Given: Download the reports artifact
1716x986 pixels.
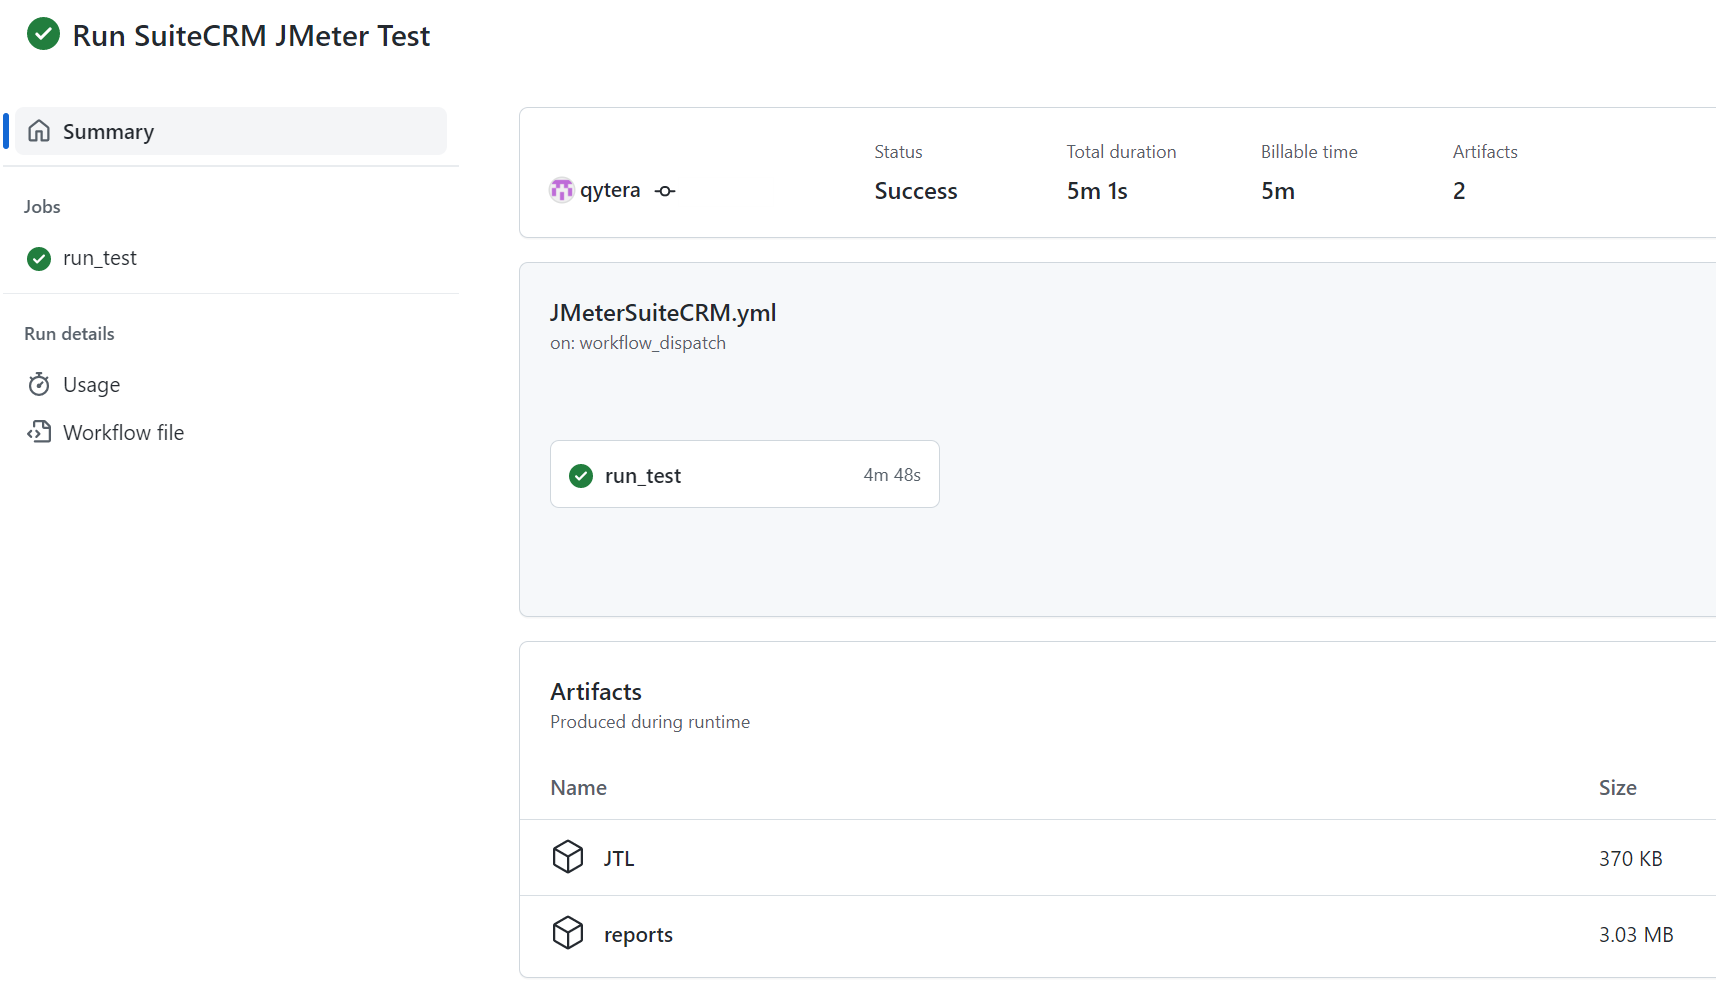Looking at the screenshot, I should pyautogui.click(x=638, y=933).
